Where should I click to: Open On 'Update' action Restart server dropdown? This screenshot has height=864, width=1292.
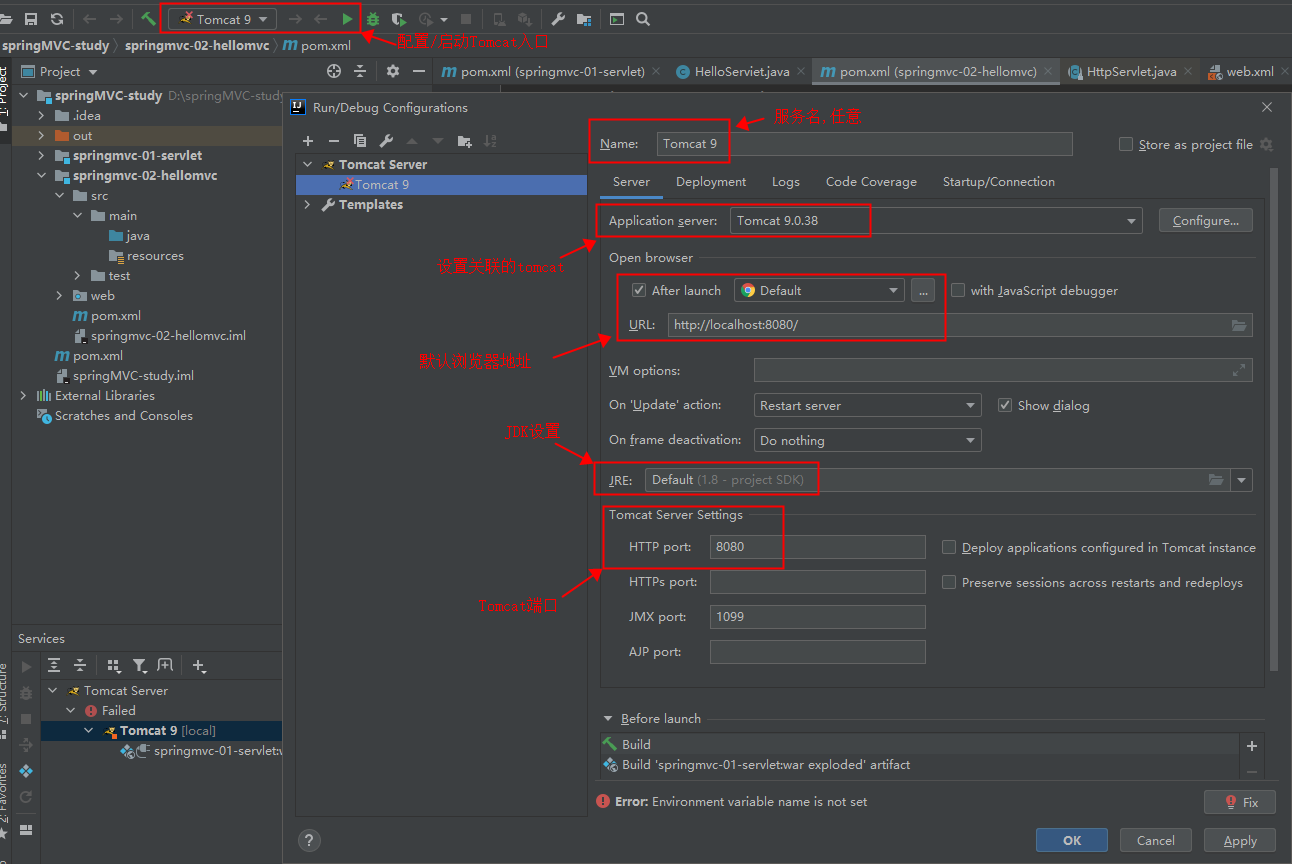pos(867,405)
